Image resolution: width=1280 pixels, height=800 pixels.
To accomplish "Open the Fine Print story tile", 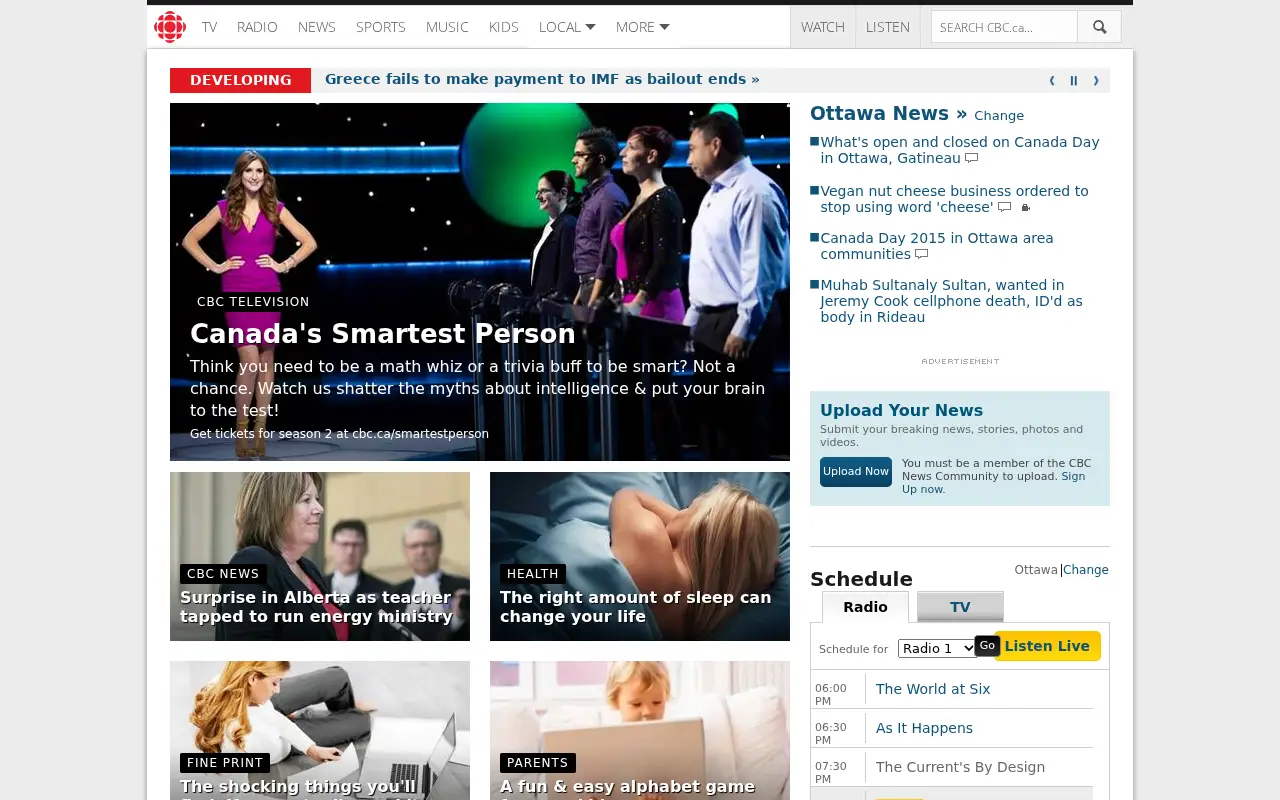I will coord(320,730).
